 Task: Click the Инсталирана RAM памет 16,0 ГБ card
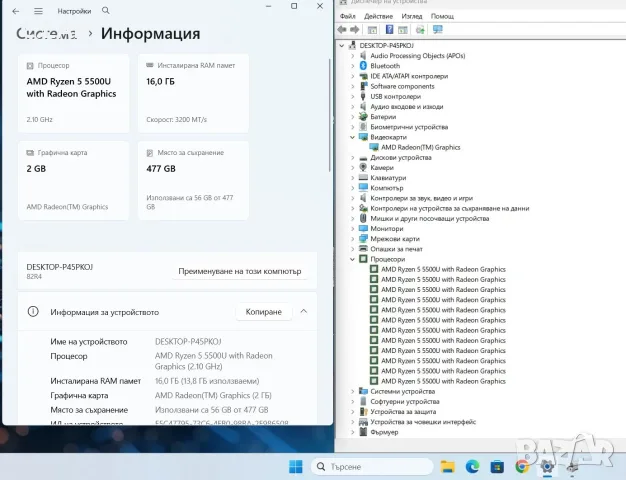193,93
